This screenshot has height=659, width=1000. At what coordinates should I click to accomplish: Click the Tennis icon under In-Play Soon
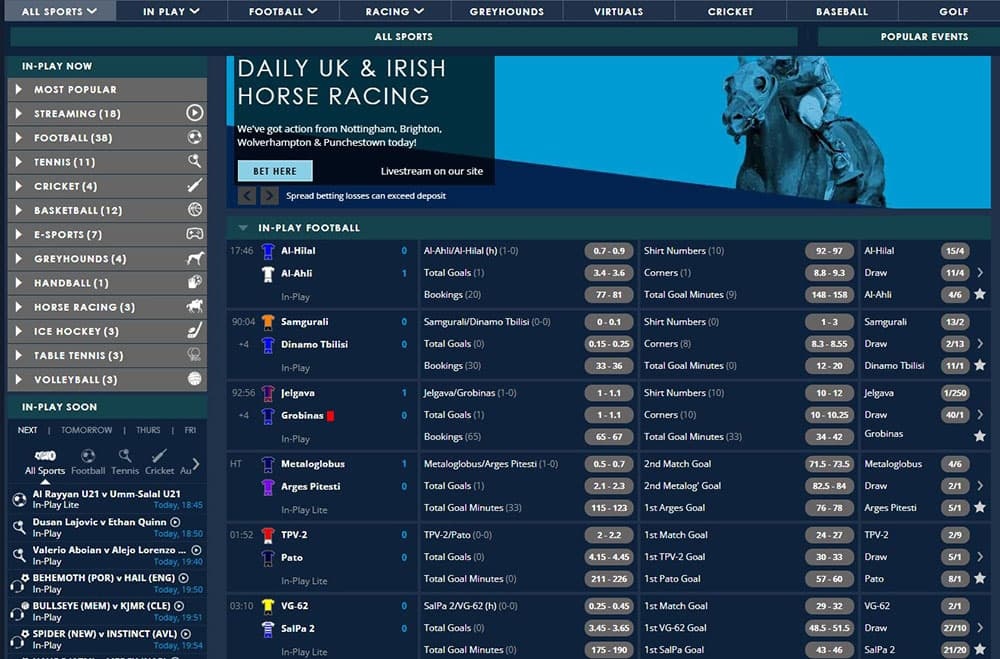click(125, 456)
